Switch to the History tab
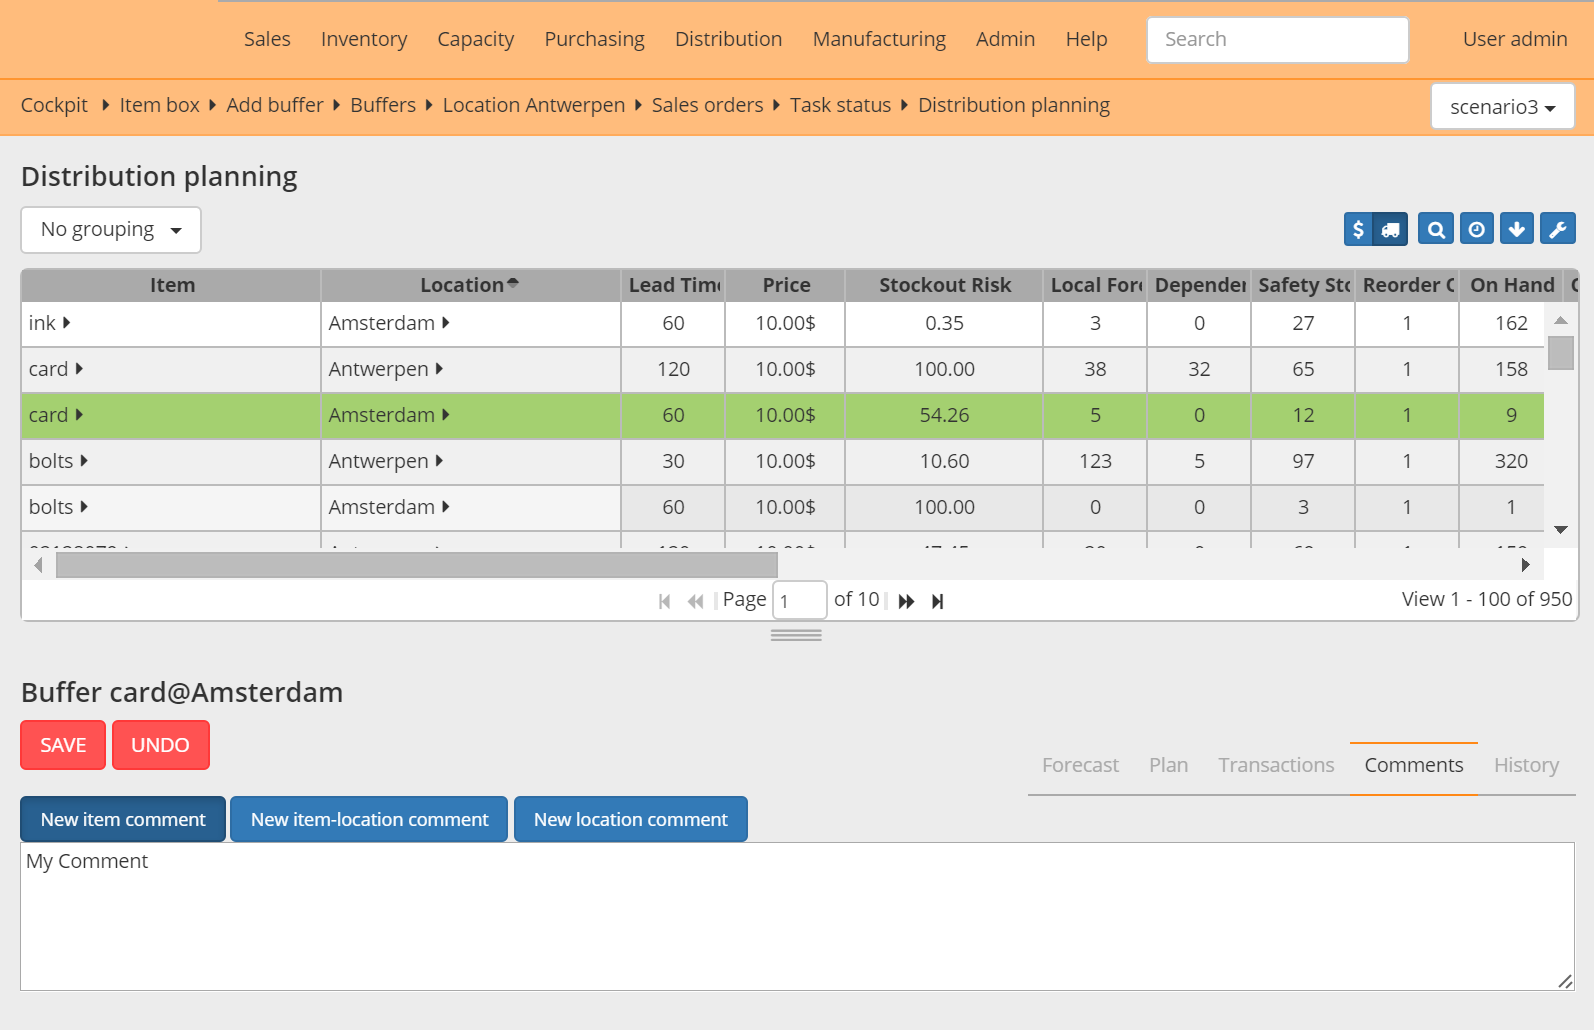The width and height of the screenshot is (1594, 1030). [1526, 765]
